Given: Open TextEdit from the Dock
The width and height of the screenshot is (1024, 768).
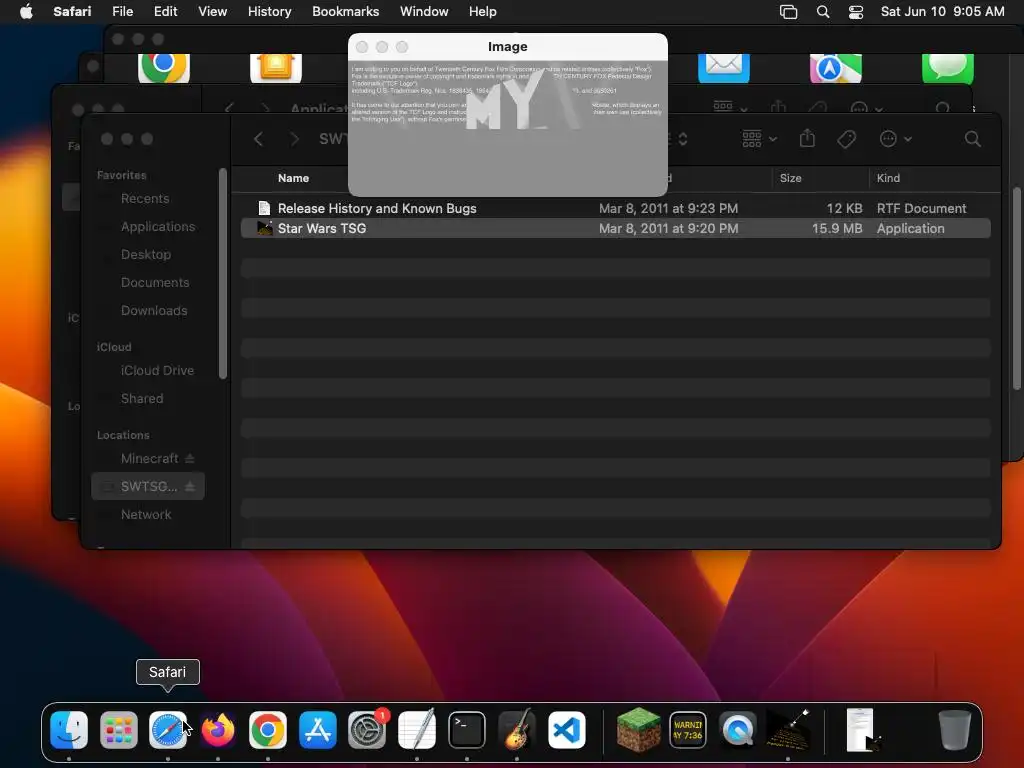Looking at the screenshot, I should click(417, 729).
